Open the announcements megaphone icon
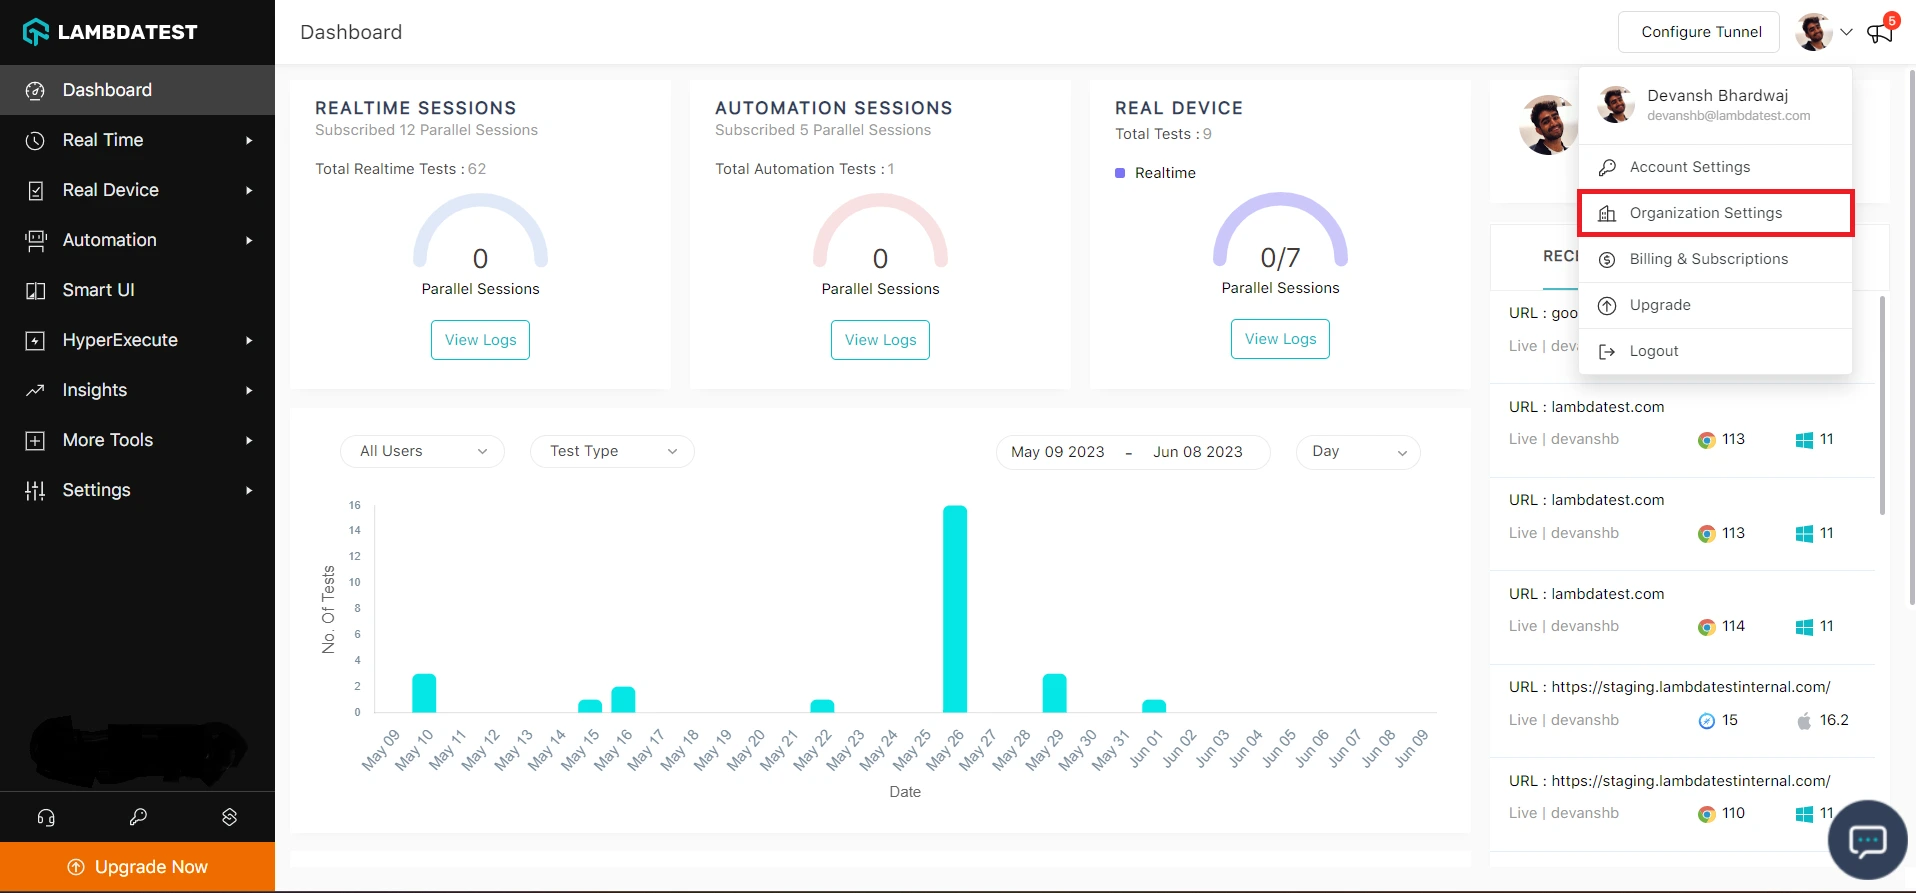This screenshot has height=893, width=1916. point(1880,32)
